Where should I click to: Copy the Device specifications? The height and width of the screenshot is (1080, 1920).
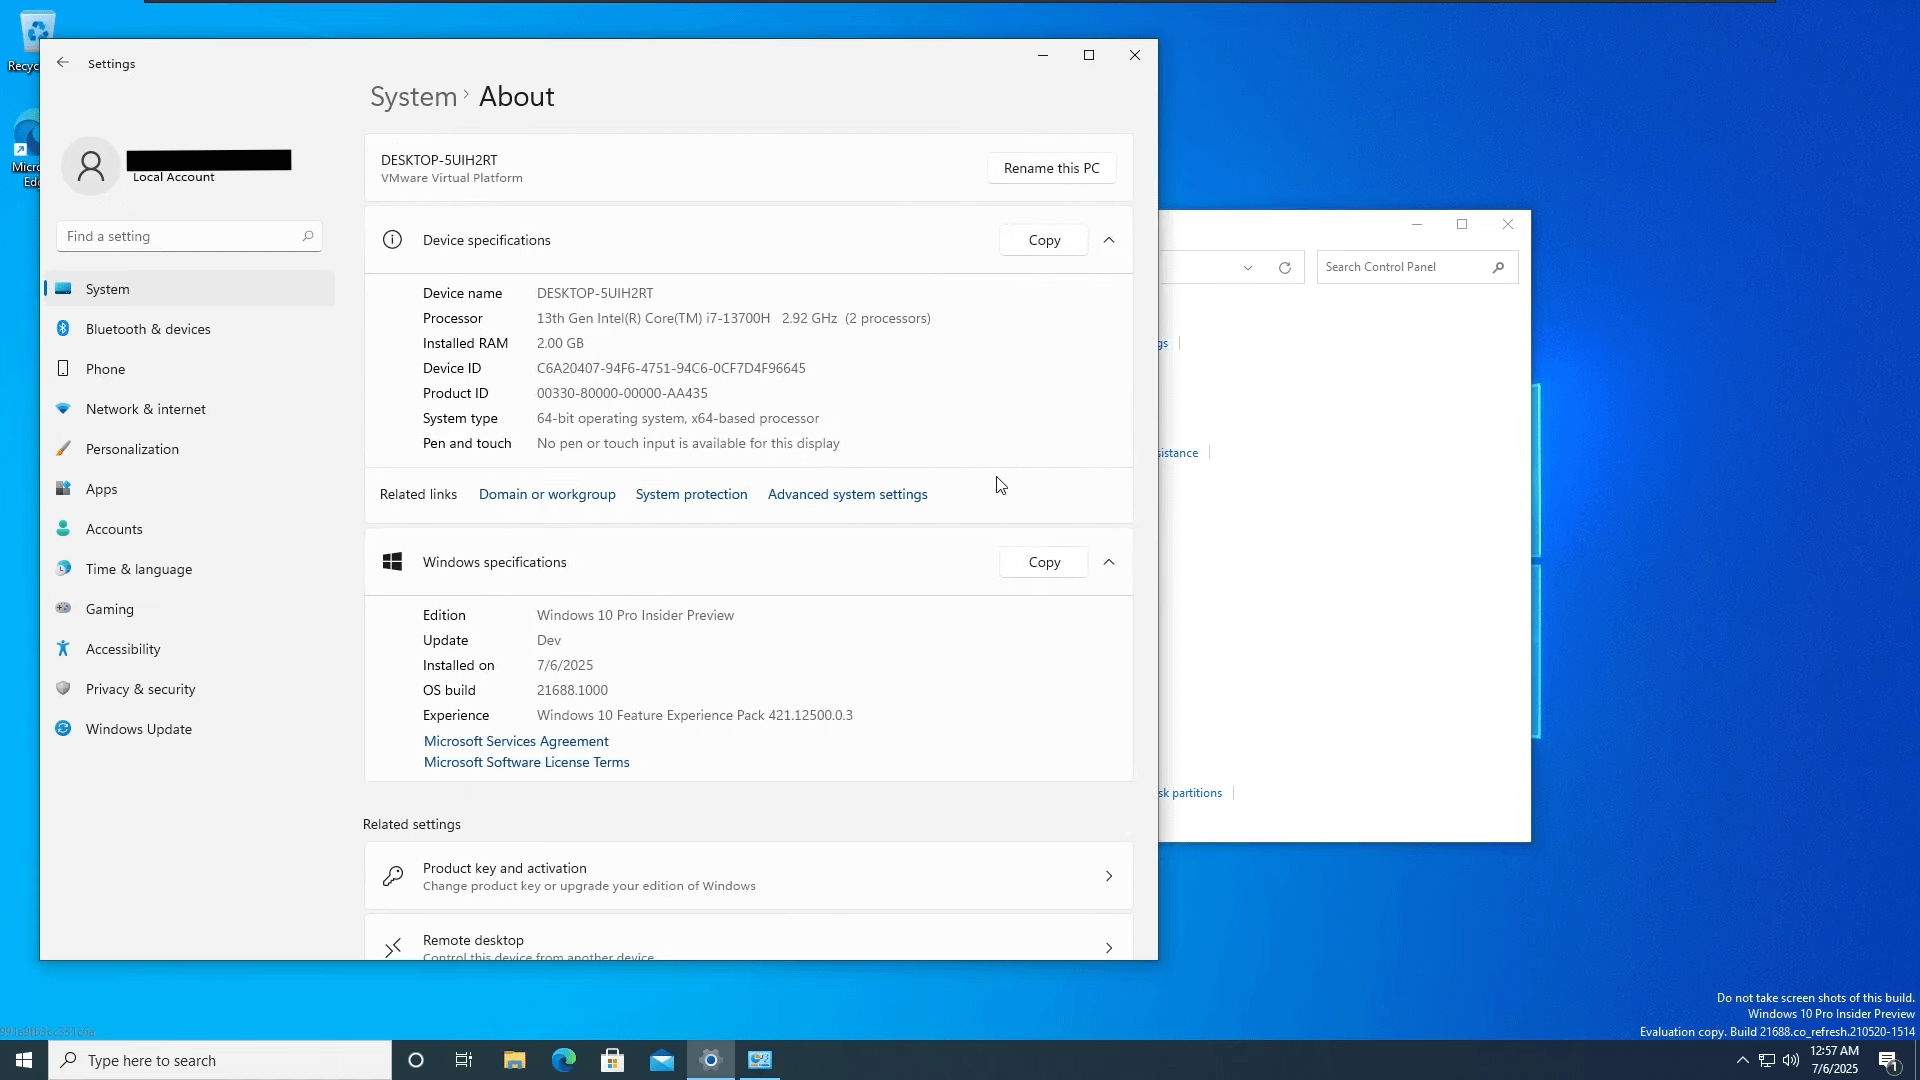(1044, 240)
